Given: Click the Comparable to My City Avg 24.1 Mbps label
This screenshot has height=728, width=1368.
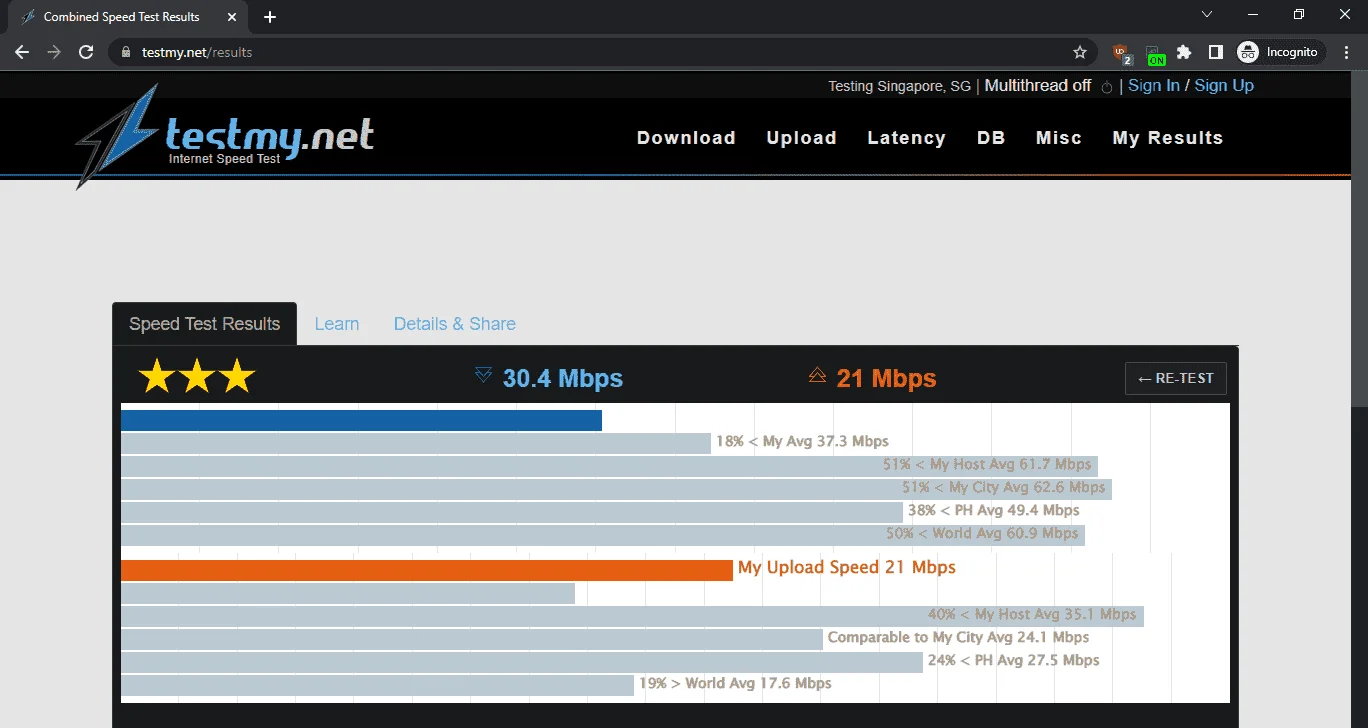Looking at the screenshot, I should pos(958,637).
